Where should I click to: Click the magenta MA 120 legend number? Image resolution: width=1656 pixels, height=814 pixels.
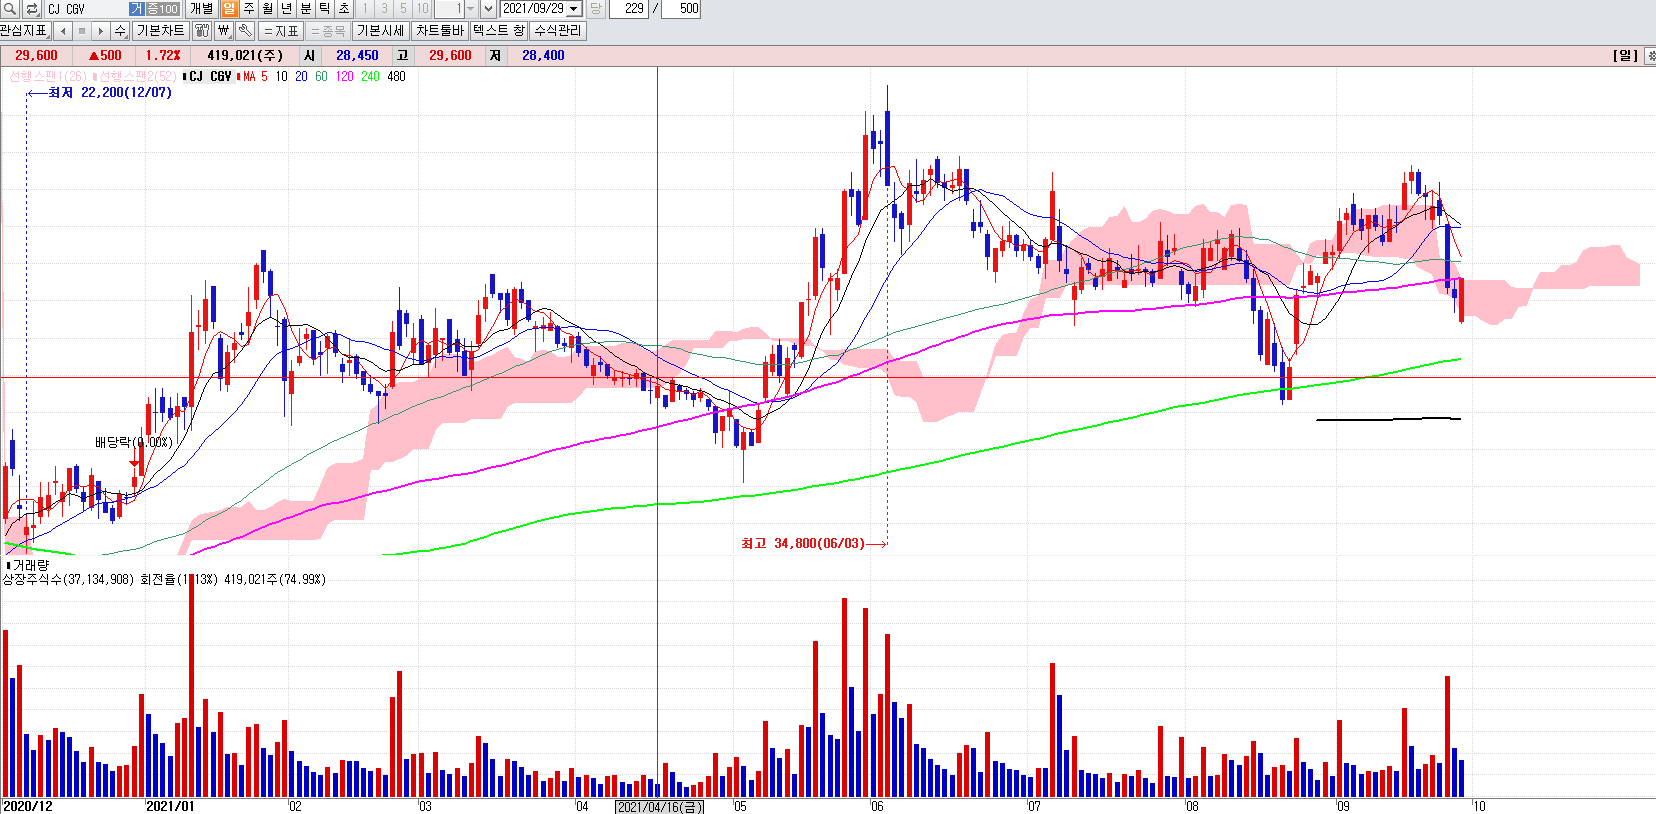click(344, 76)
